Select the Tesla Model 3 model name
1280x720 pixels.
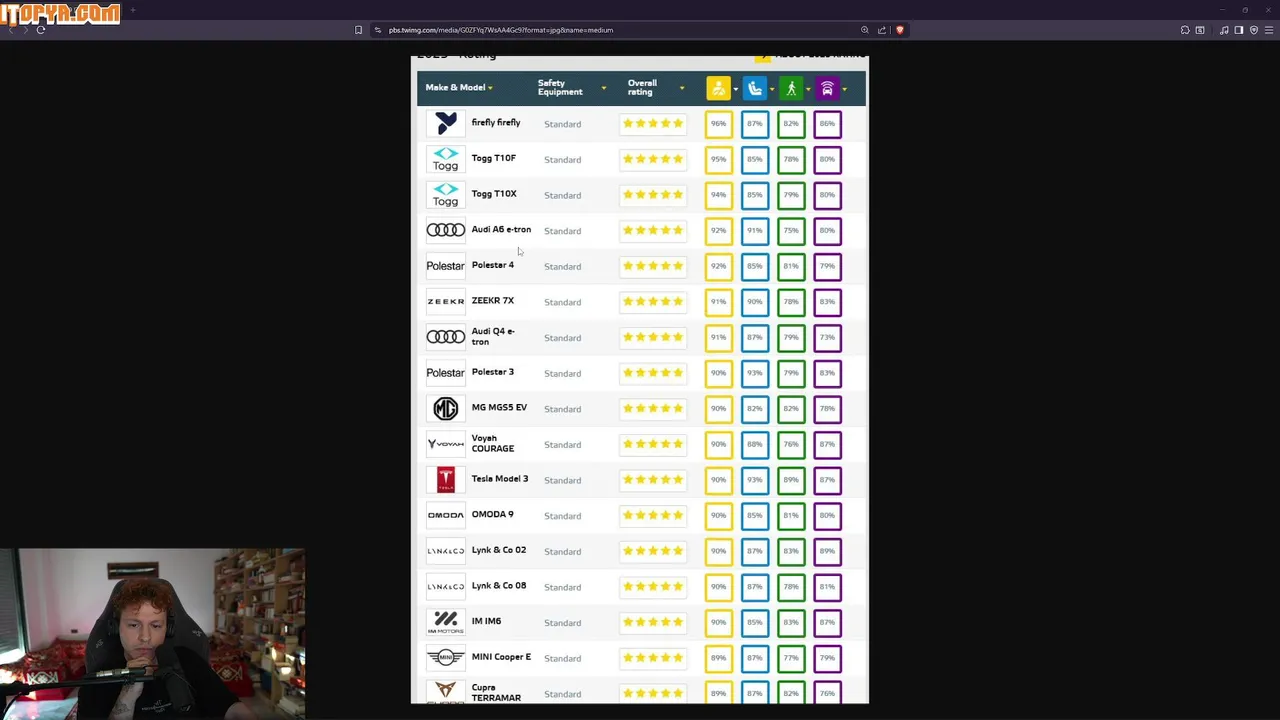[x=500, y=479]
